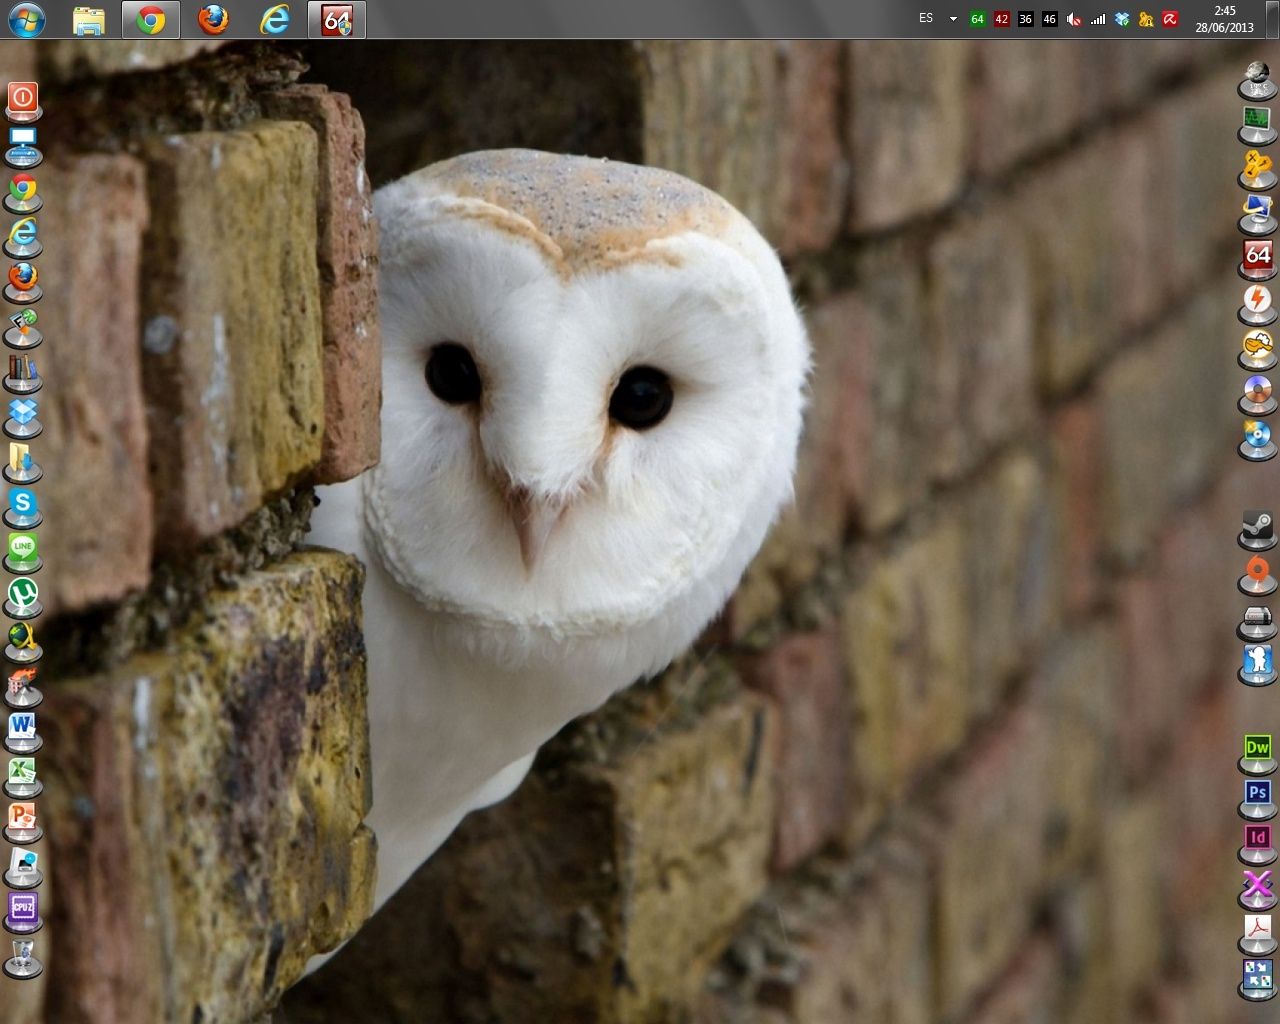Click the 36 sensor tray icon
The image size is (1280, 1024).
click(x=1025, y=19)
